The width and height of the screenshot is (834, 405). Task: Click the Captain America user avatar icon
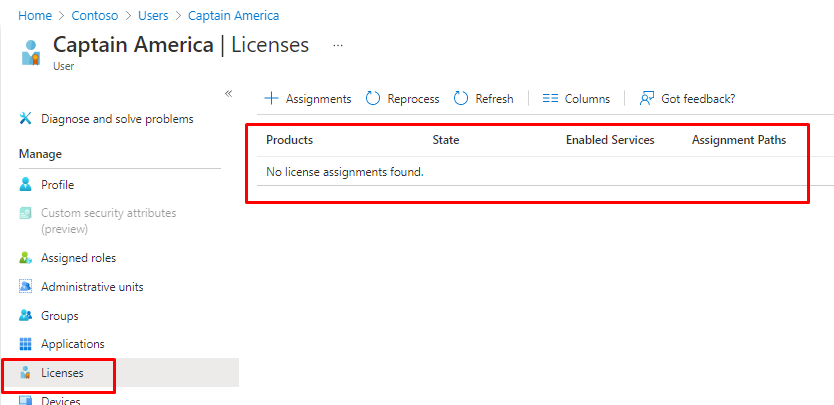click(32, 52)
